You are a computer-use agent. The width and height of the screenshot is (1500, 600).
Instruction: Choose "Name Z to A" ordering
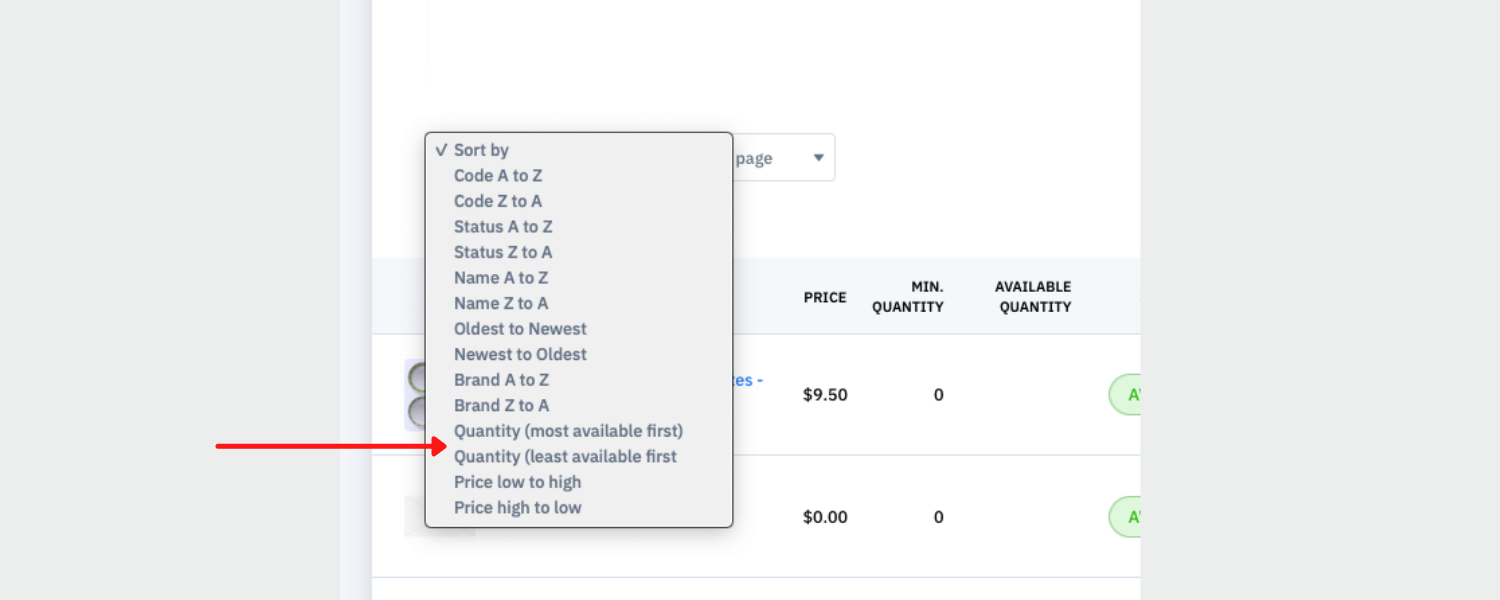[x=501, y=303]
